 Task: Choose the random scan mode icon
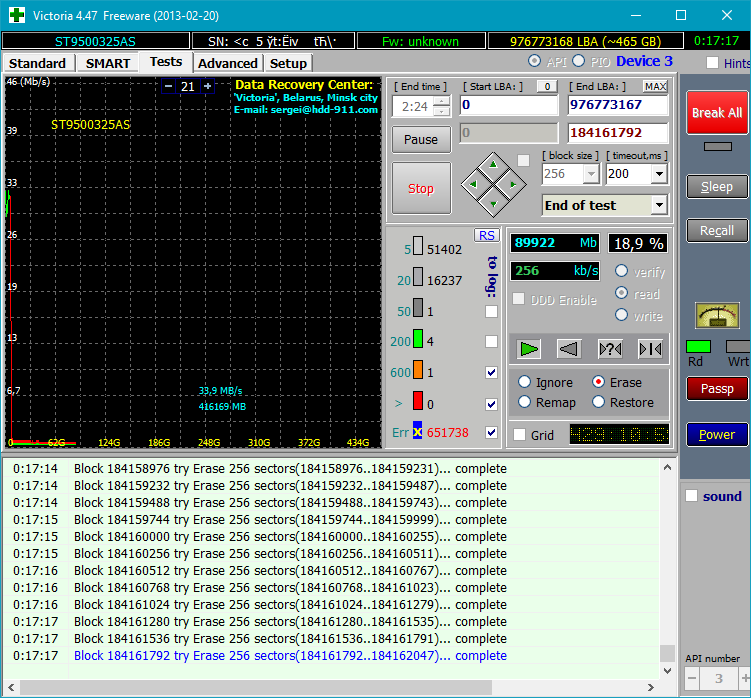[610, 349]
